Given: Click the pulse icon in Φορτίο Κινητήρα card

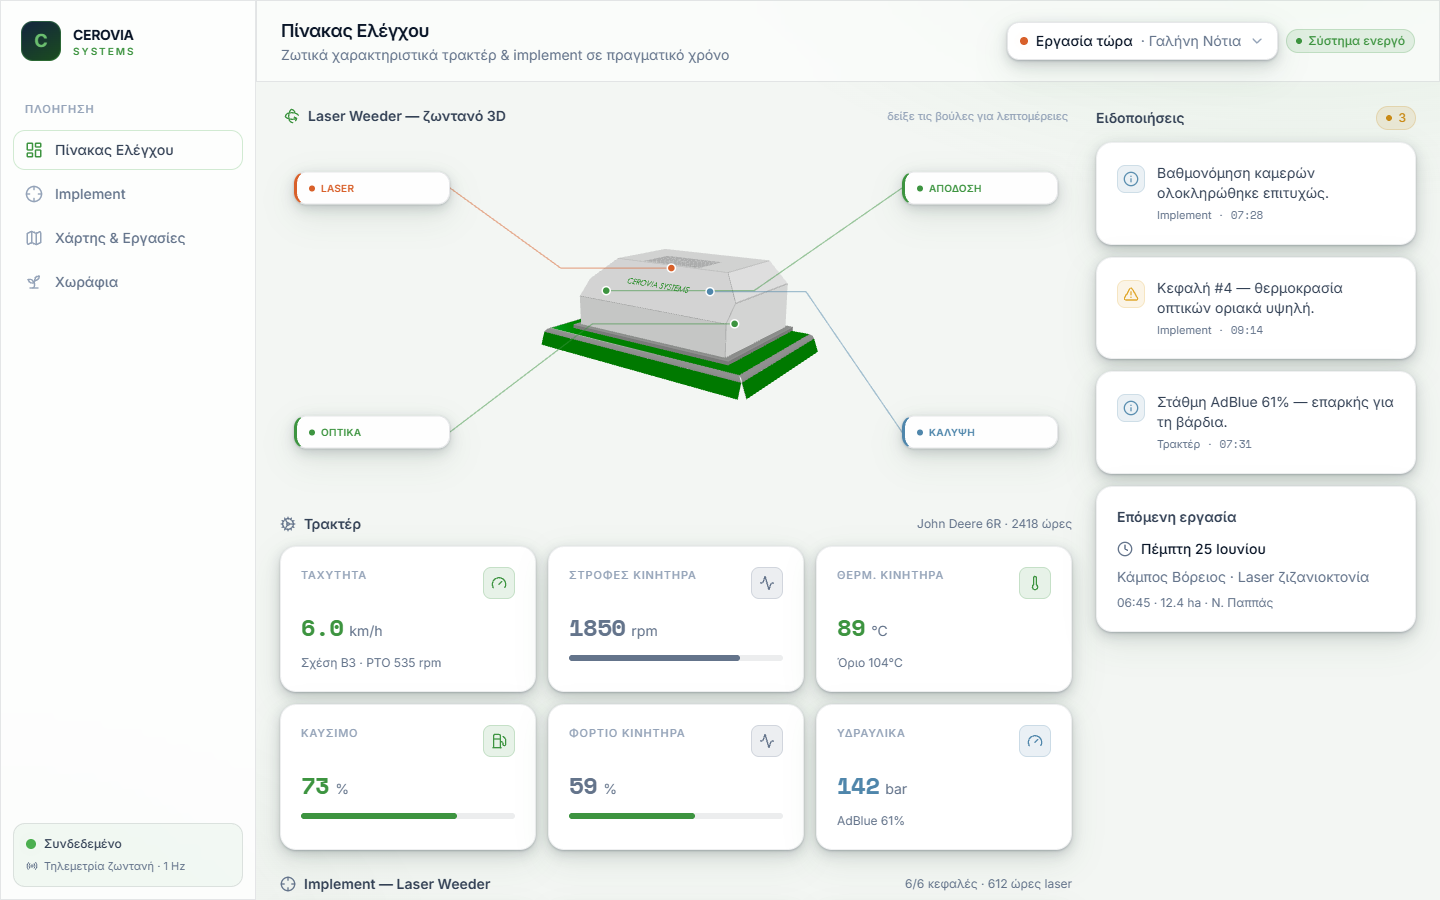Looking at the screenshot, I should (767, 741).
